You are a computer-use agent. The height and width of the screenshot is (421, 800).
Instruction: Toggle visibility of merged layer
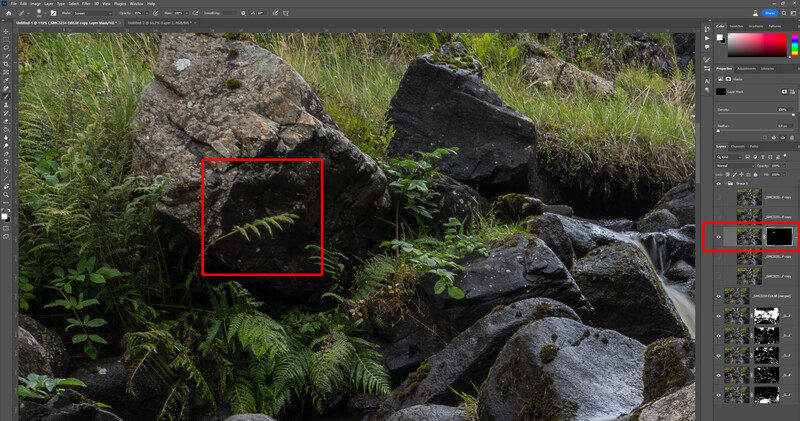pyautogui.click(x=718, y=295)
